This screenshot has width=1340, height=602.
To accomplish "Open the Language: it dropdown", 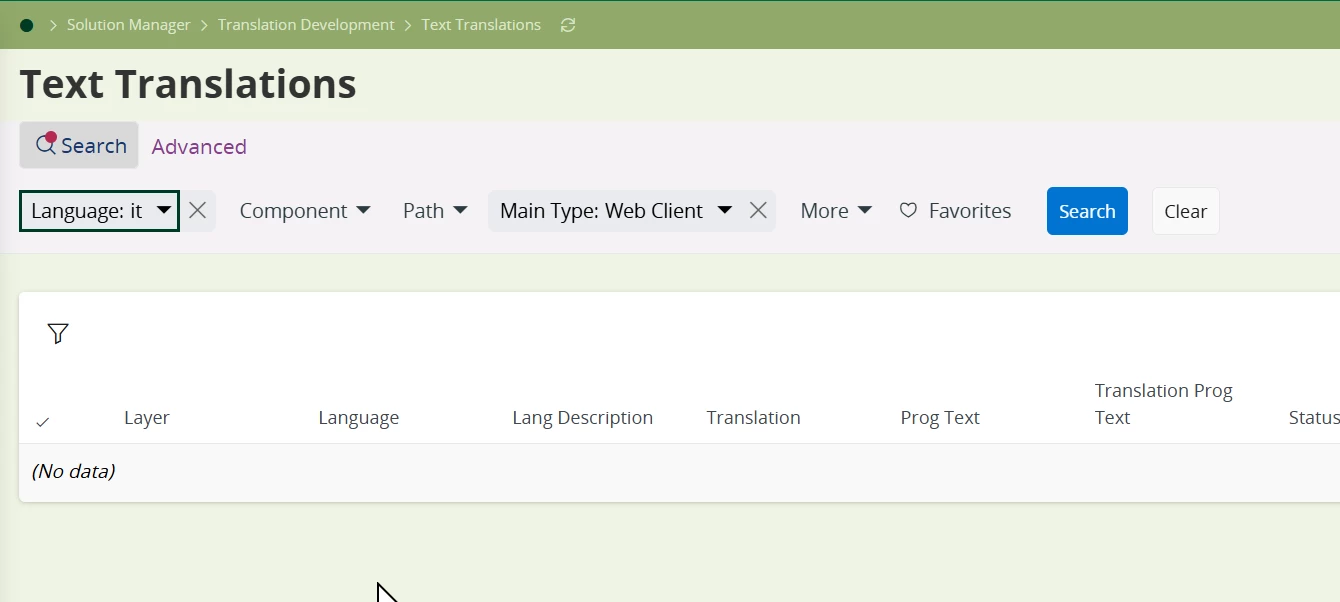I will pos(100,211).
